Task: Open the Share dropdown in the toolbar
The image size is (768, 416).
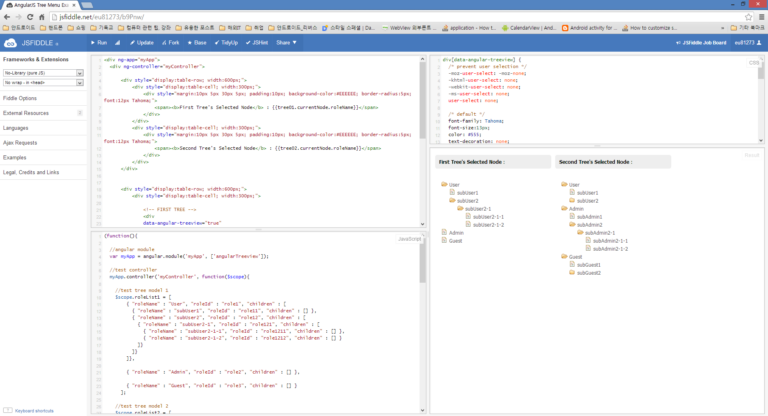Action: (x=286, y=43)
